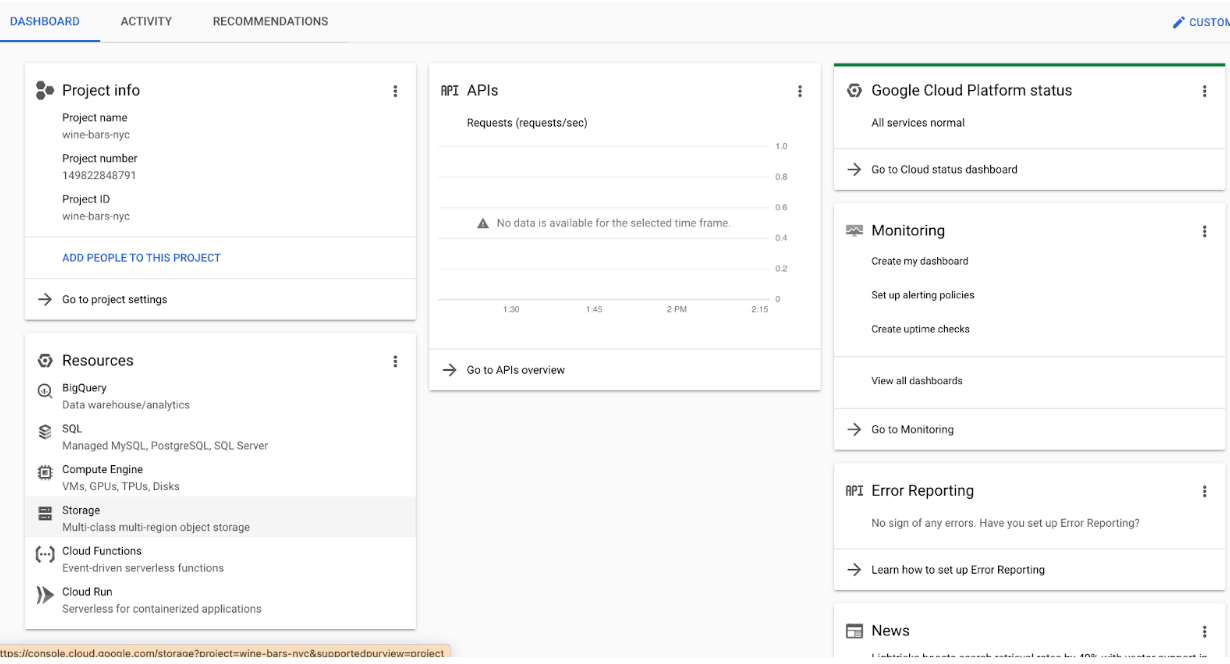Switch to the Recommendations tab

tap(270, 21)
